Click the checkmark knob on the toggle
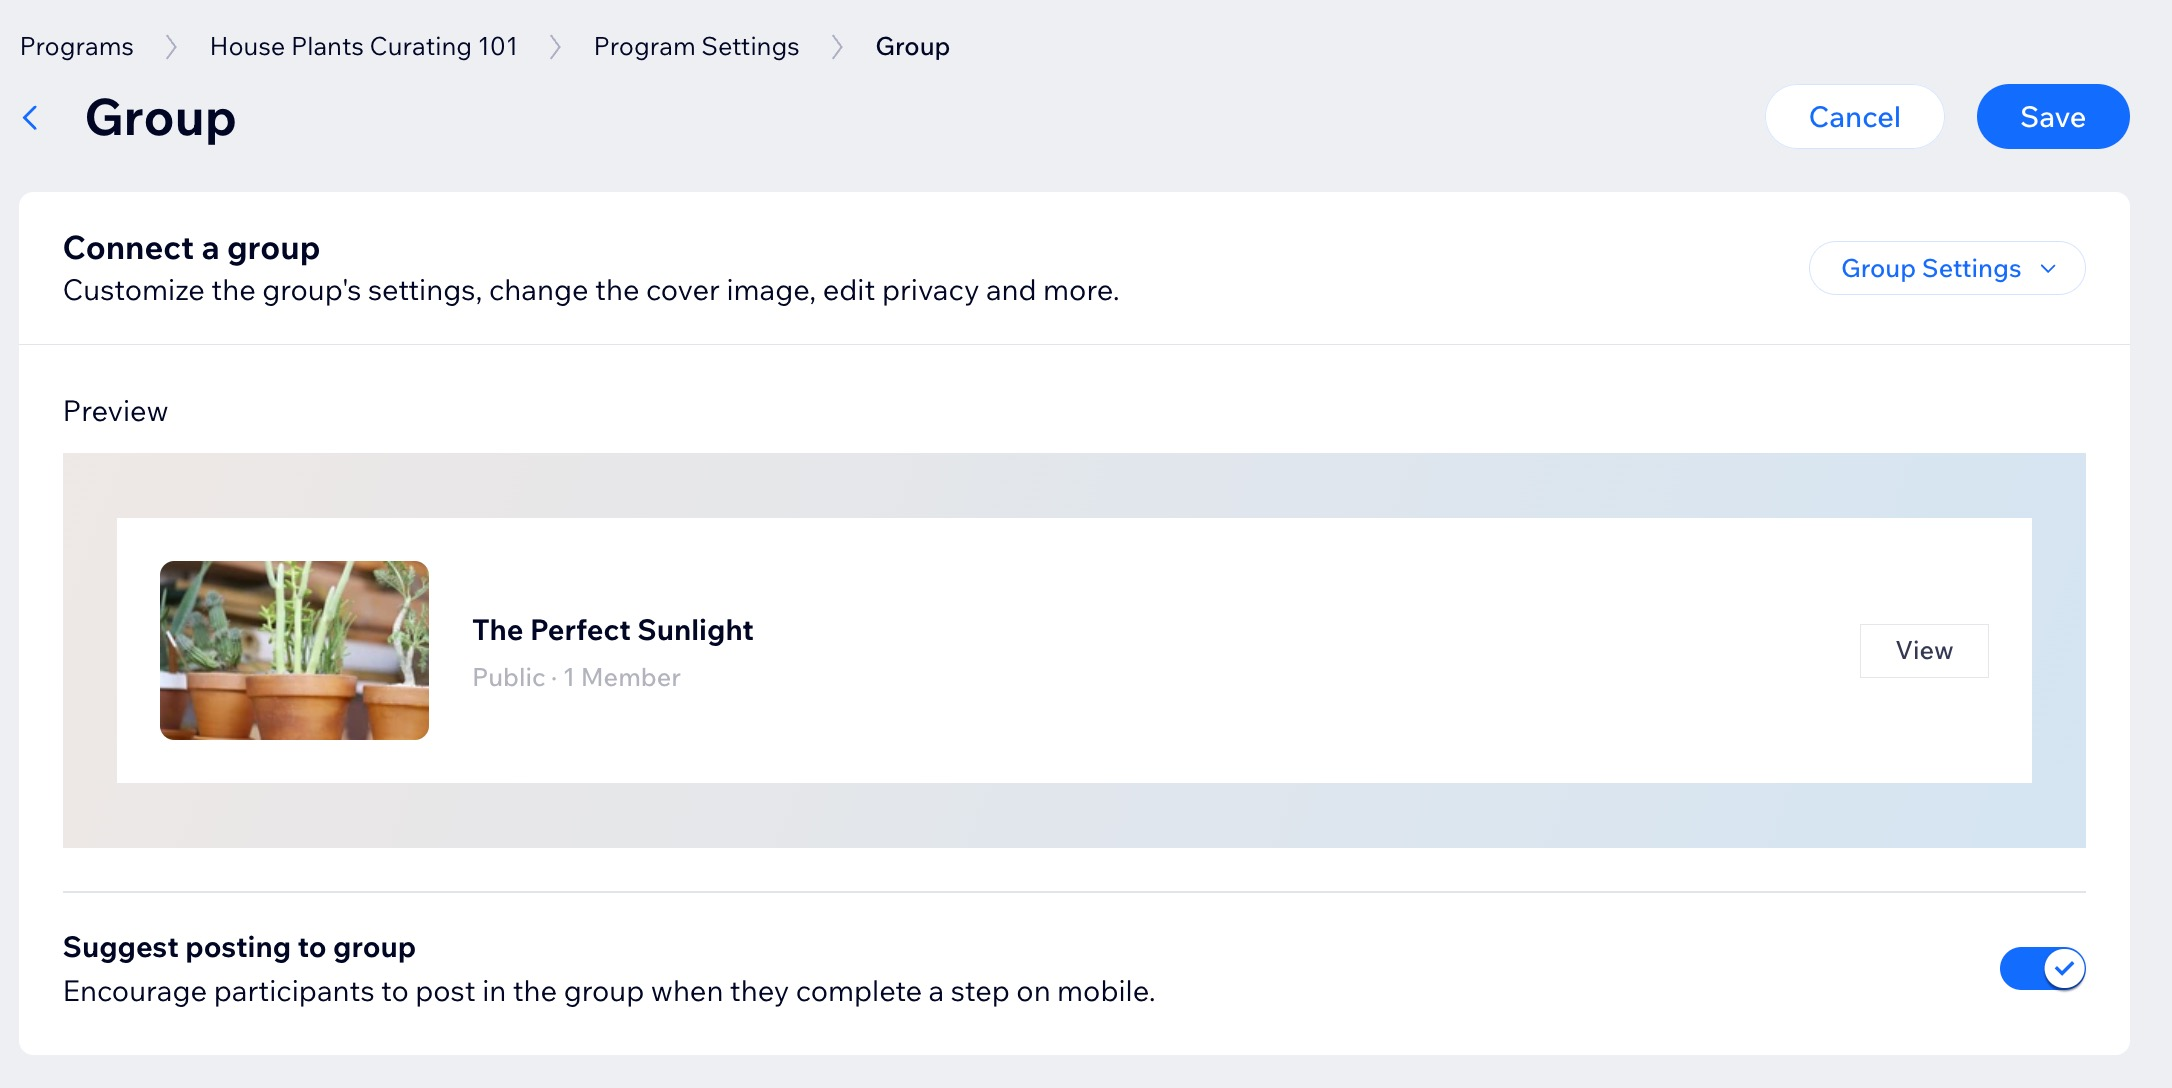 click(2064, 968)
